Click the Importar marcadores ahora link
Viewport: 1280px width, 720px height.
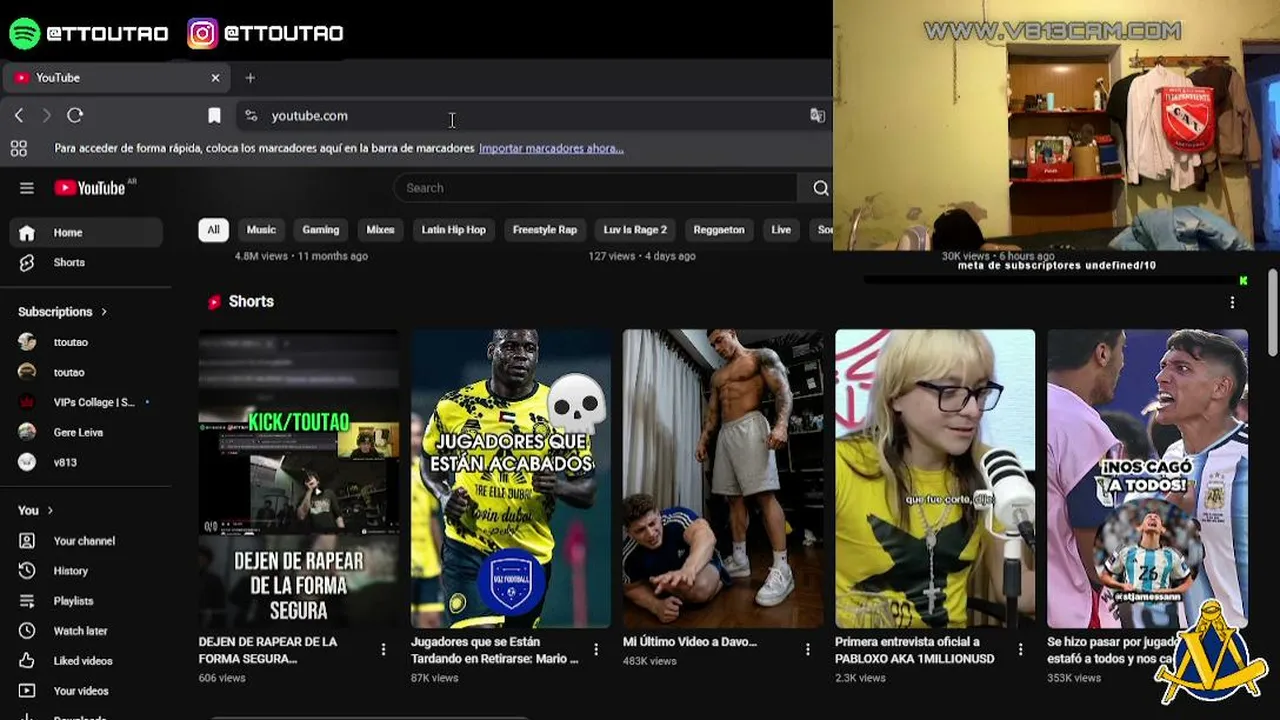point(551,149)
